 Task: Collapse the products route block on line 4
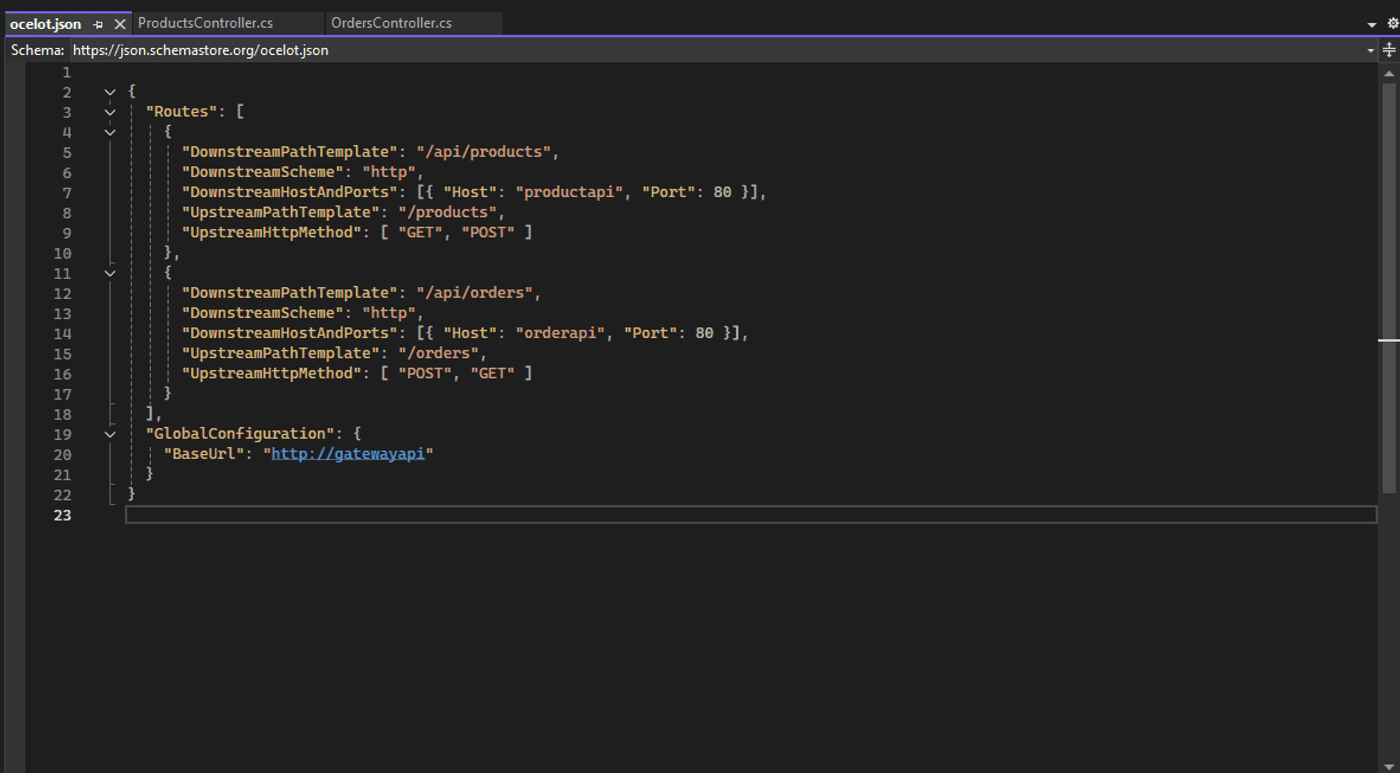tap(110, 132)
